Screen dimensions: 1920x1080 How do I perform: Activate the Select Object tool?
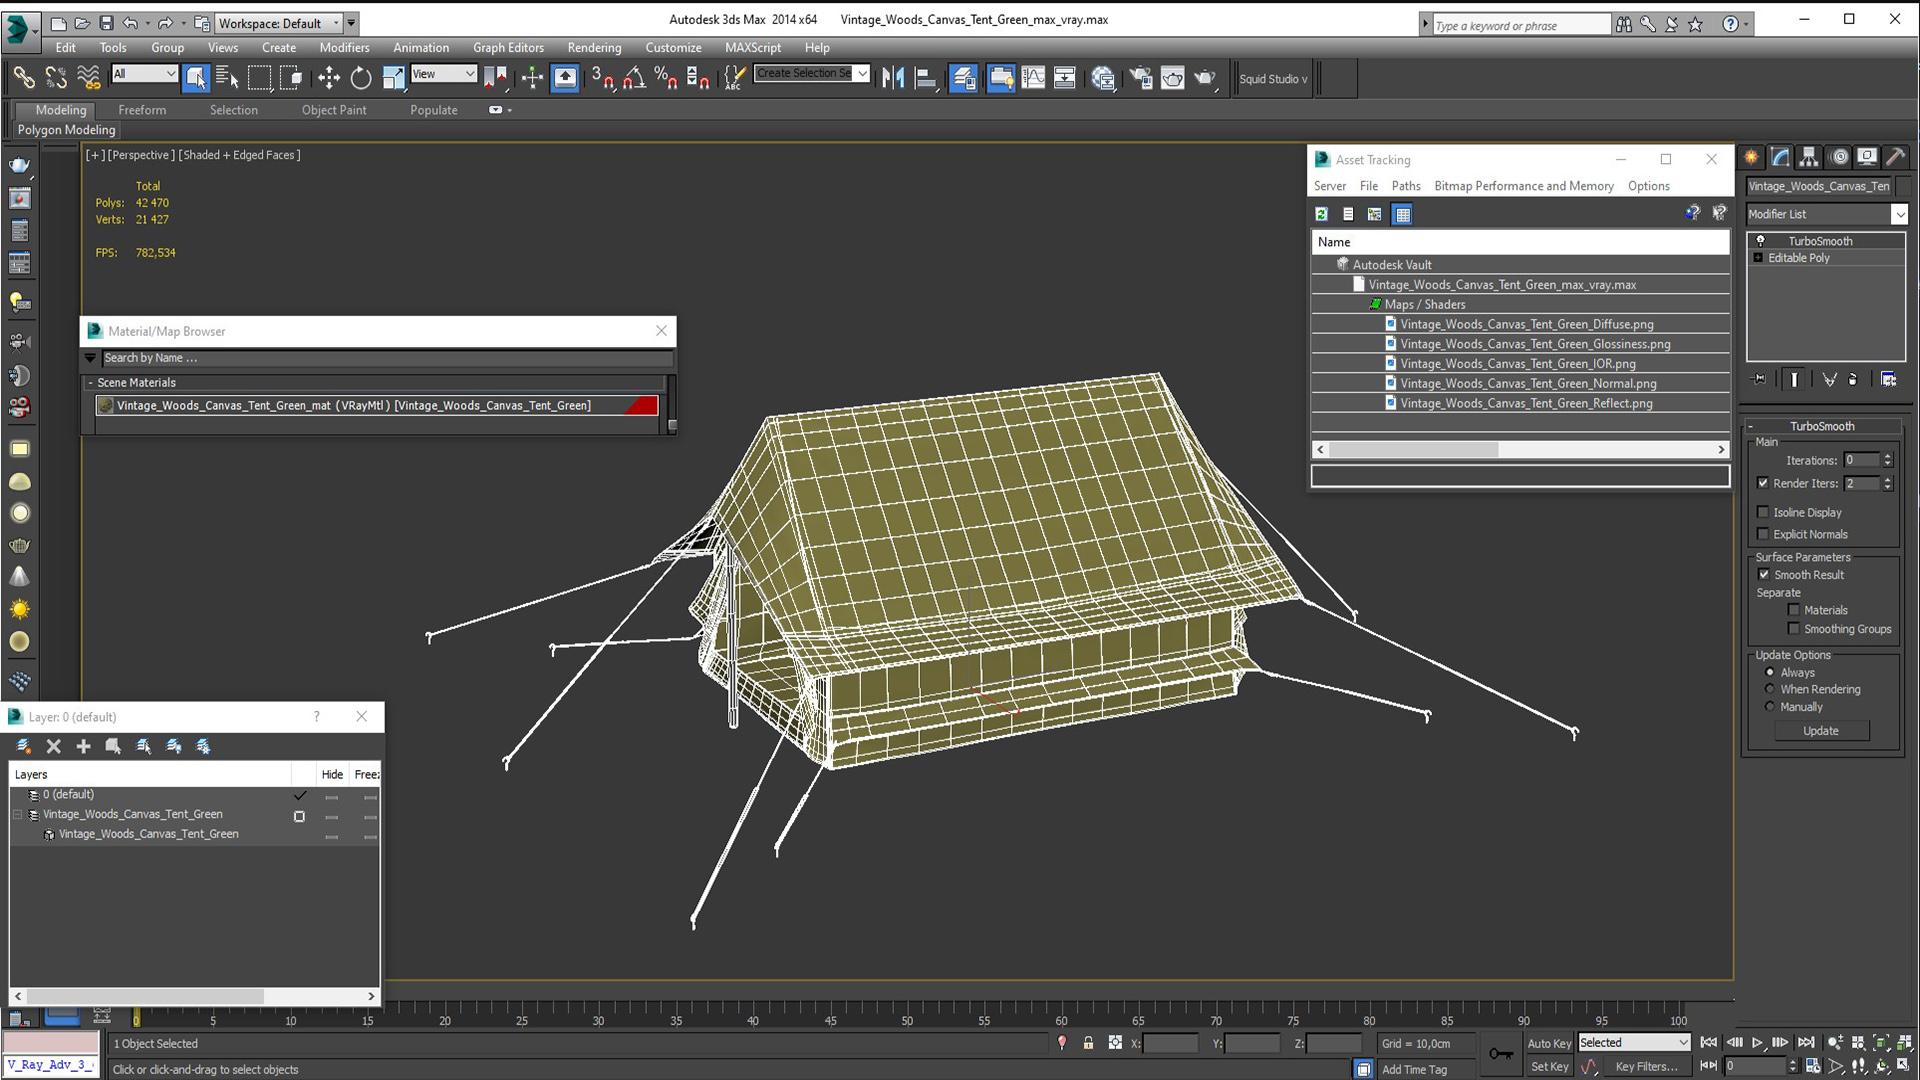[x=196, y=78]
